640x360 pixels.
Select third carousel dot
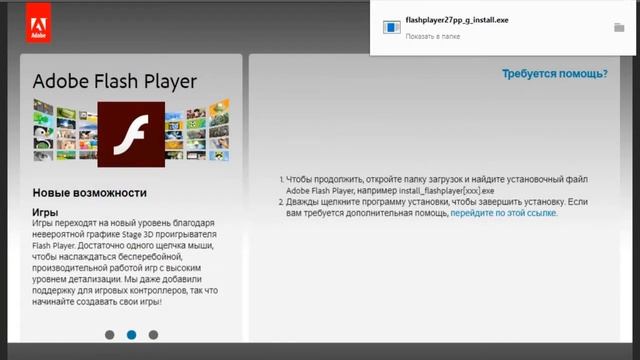point(153,335)
